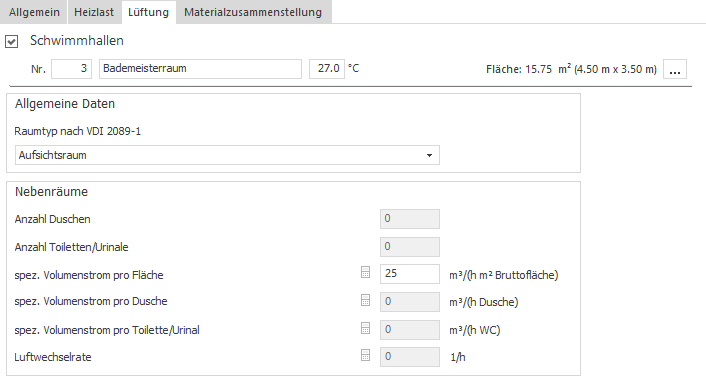
Task: Open calculator for spez. Volumenstrom pro Toilette/Urinal
Action: pyautogui.click(x=366, y=328)
